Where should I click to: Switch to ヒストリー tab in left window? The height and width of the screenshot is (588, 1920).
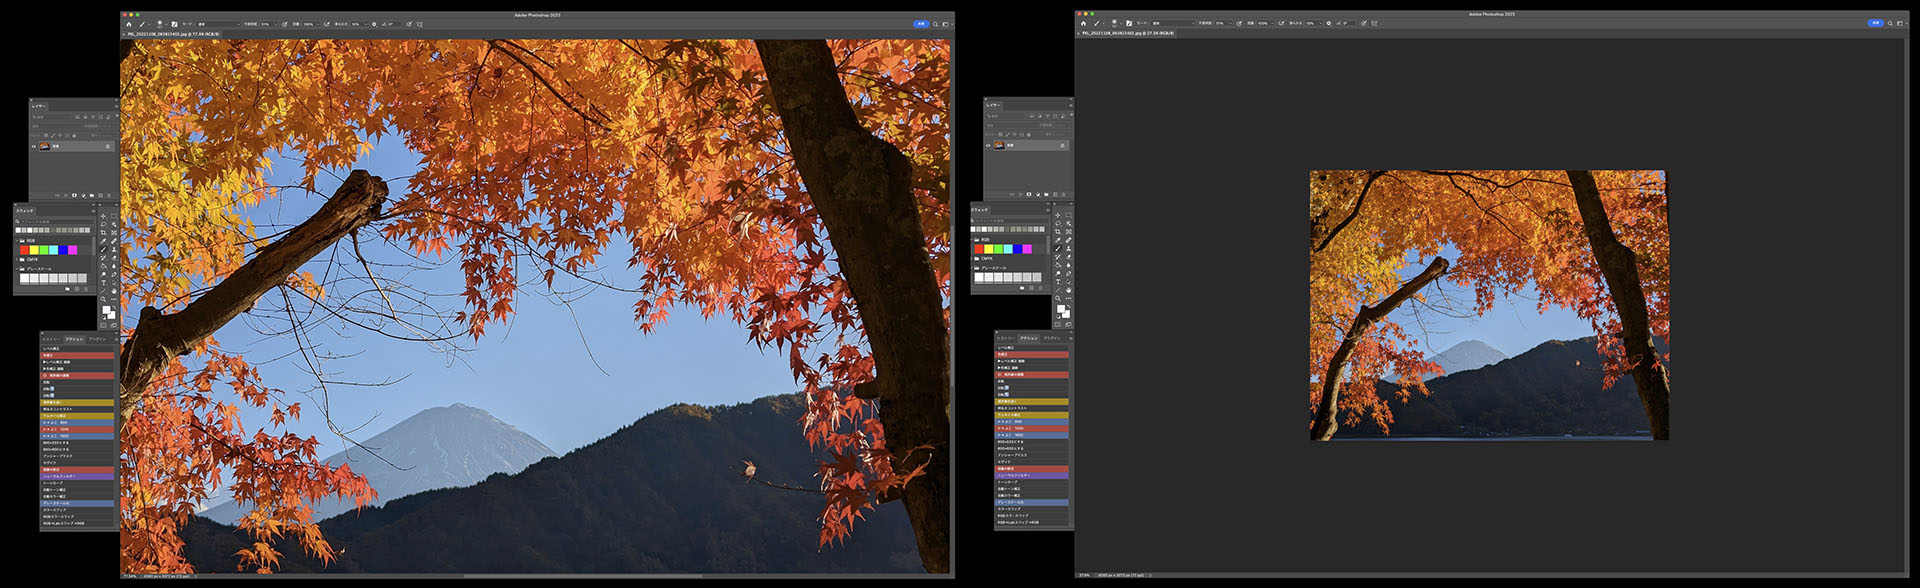pos(50,338)
